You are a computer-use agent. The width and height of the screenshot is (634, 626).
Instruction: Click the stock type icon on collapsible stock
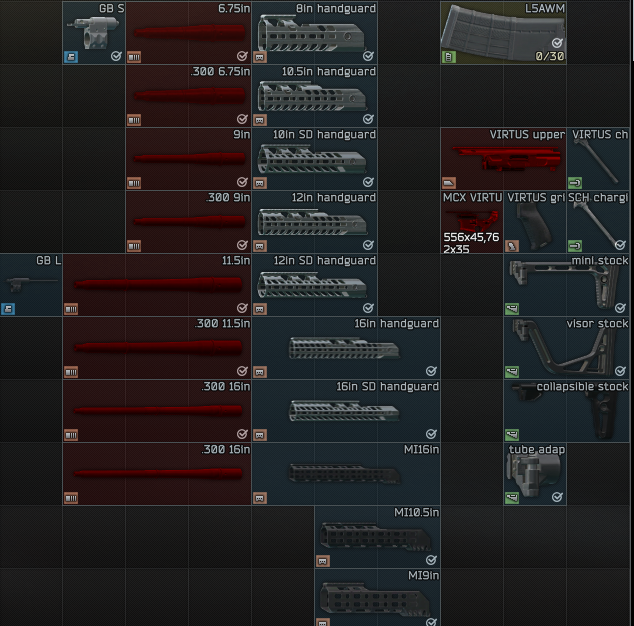pos(512,436)
